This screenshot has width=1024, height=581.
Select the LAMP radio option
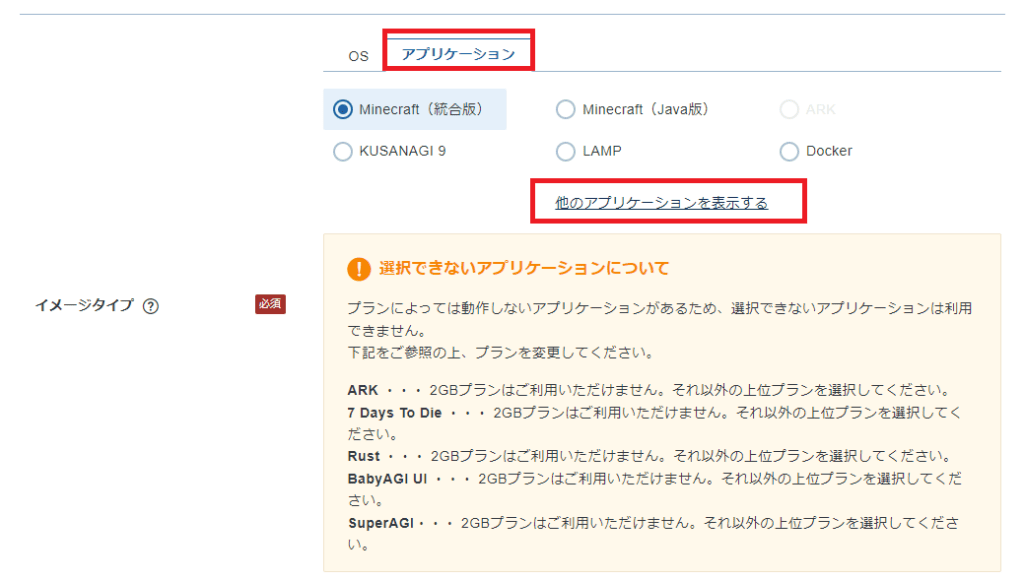coord(589,151)
